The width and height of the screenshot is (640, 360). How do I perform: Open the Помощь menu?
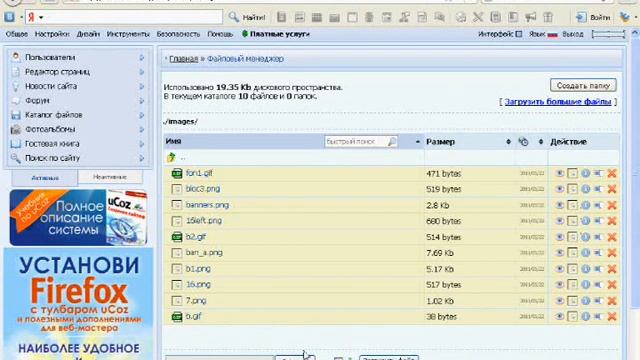220,34
